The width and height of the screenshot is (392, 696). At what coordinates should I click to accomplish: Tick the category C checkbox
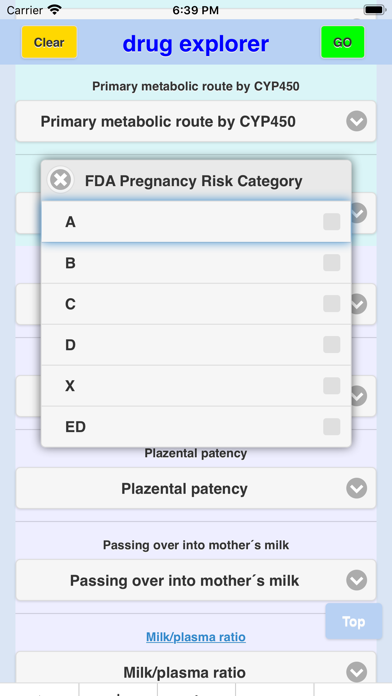[x=332, y=304]
